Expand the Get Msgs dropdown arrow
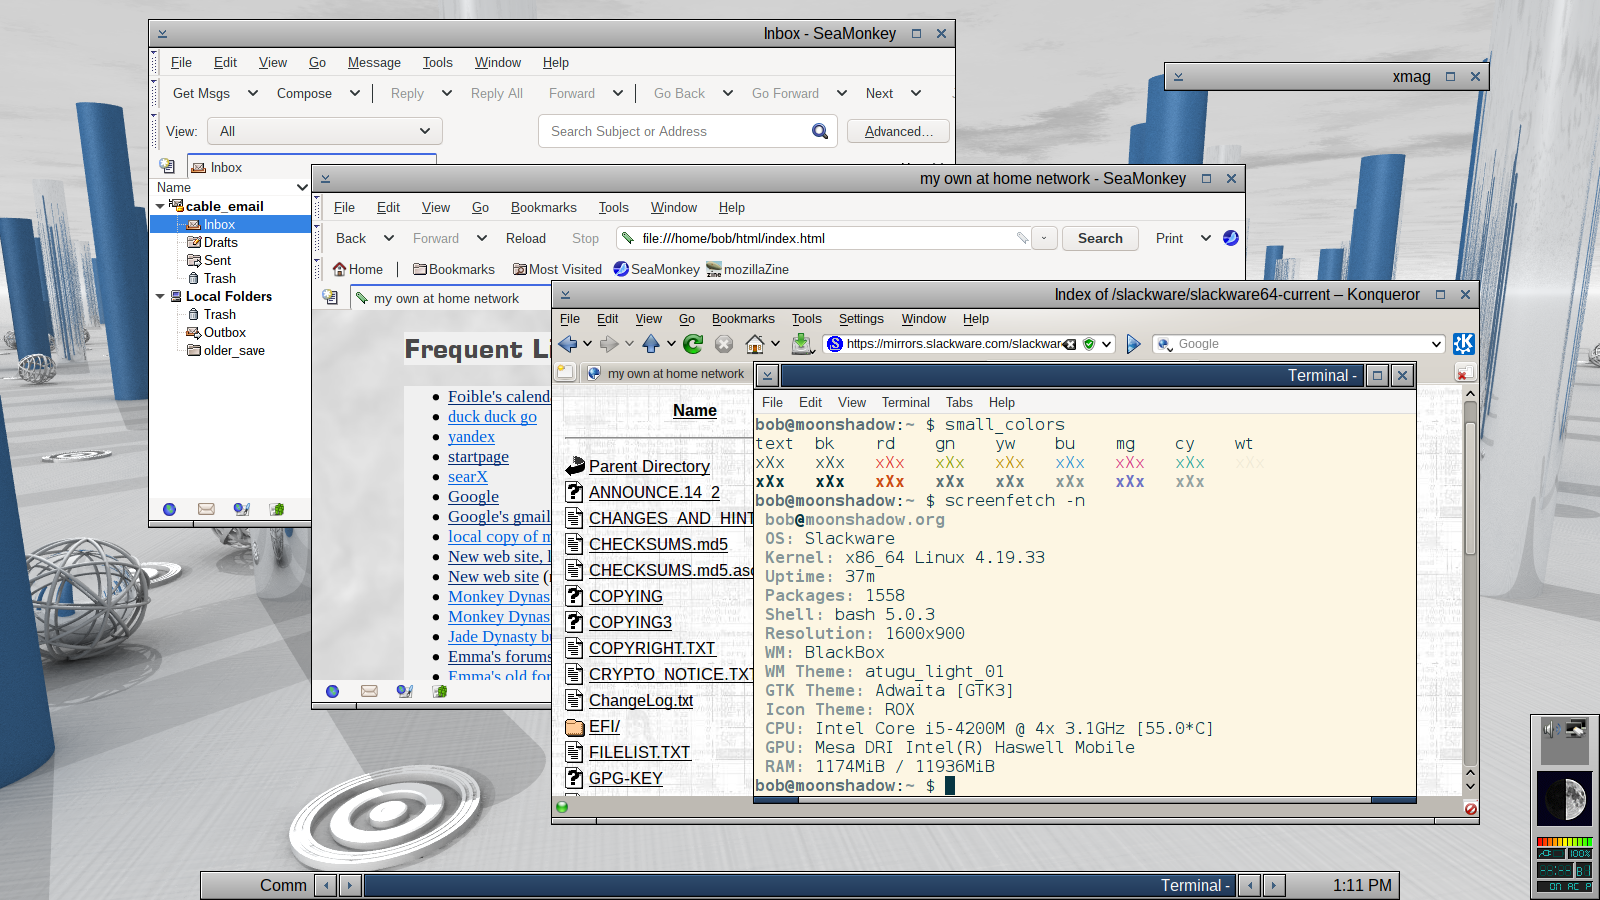 [x=253, y=93]
